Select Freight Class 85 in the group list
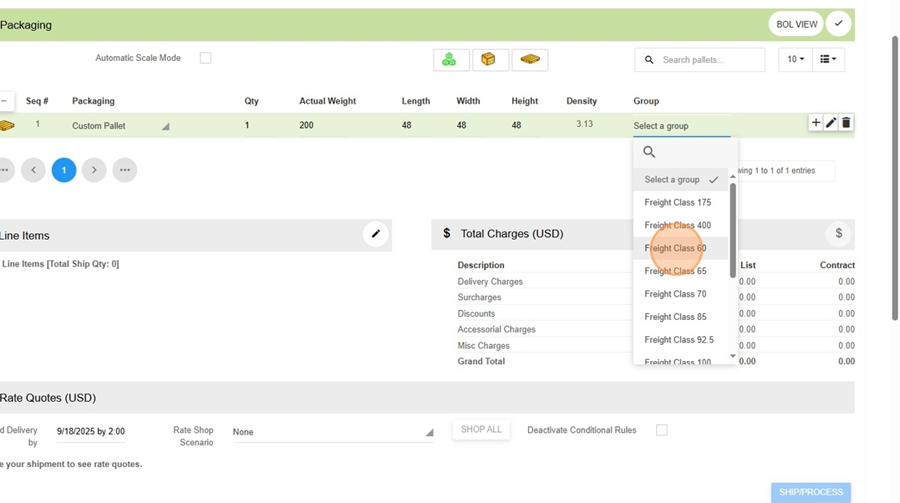Screen dimensions: 900x503 point(675,317)
